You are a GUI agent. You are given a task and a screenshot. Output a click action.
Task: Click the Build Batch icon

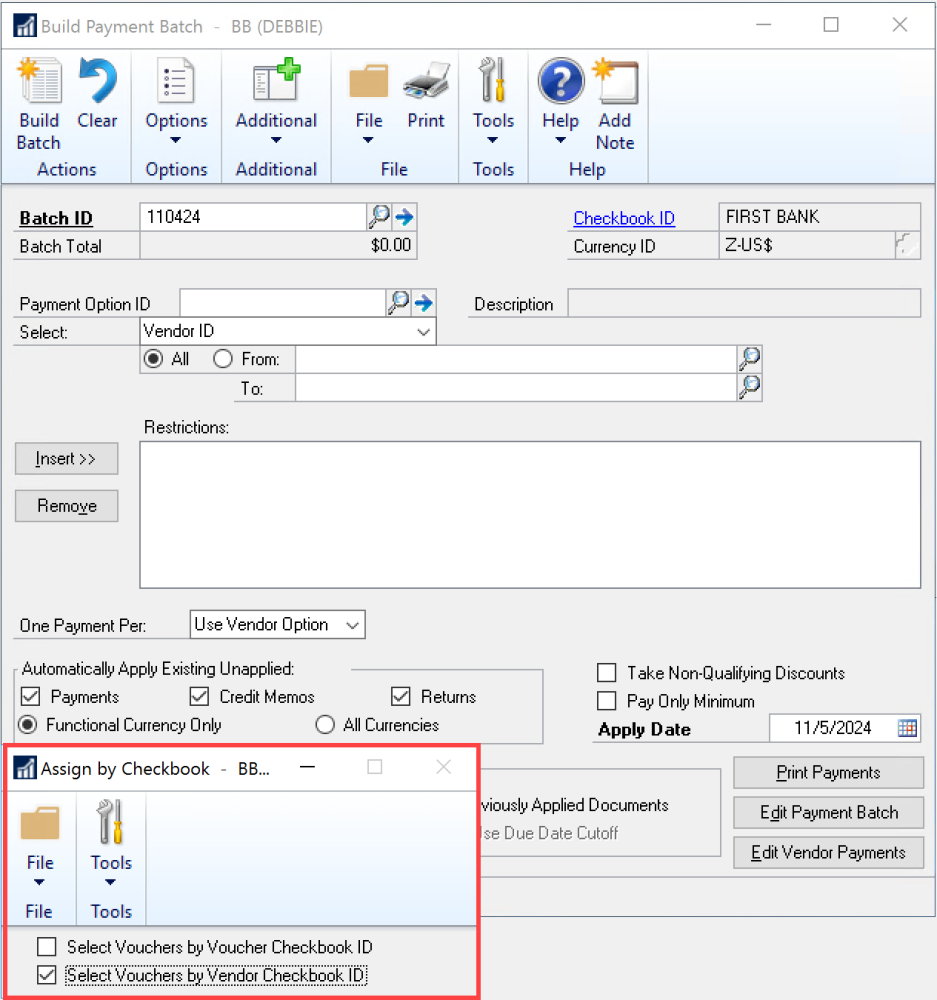tap(40, 81)
